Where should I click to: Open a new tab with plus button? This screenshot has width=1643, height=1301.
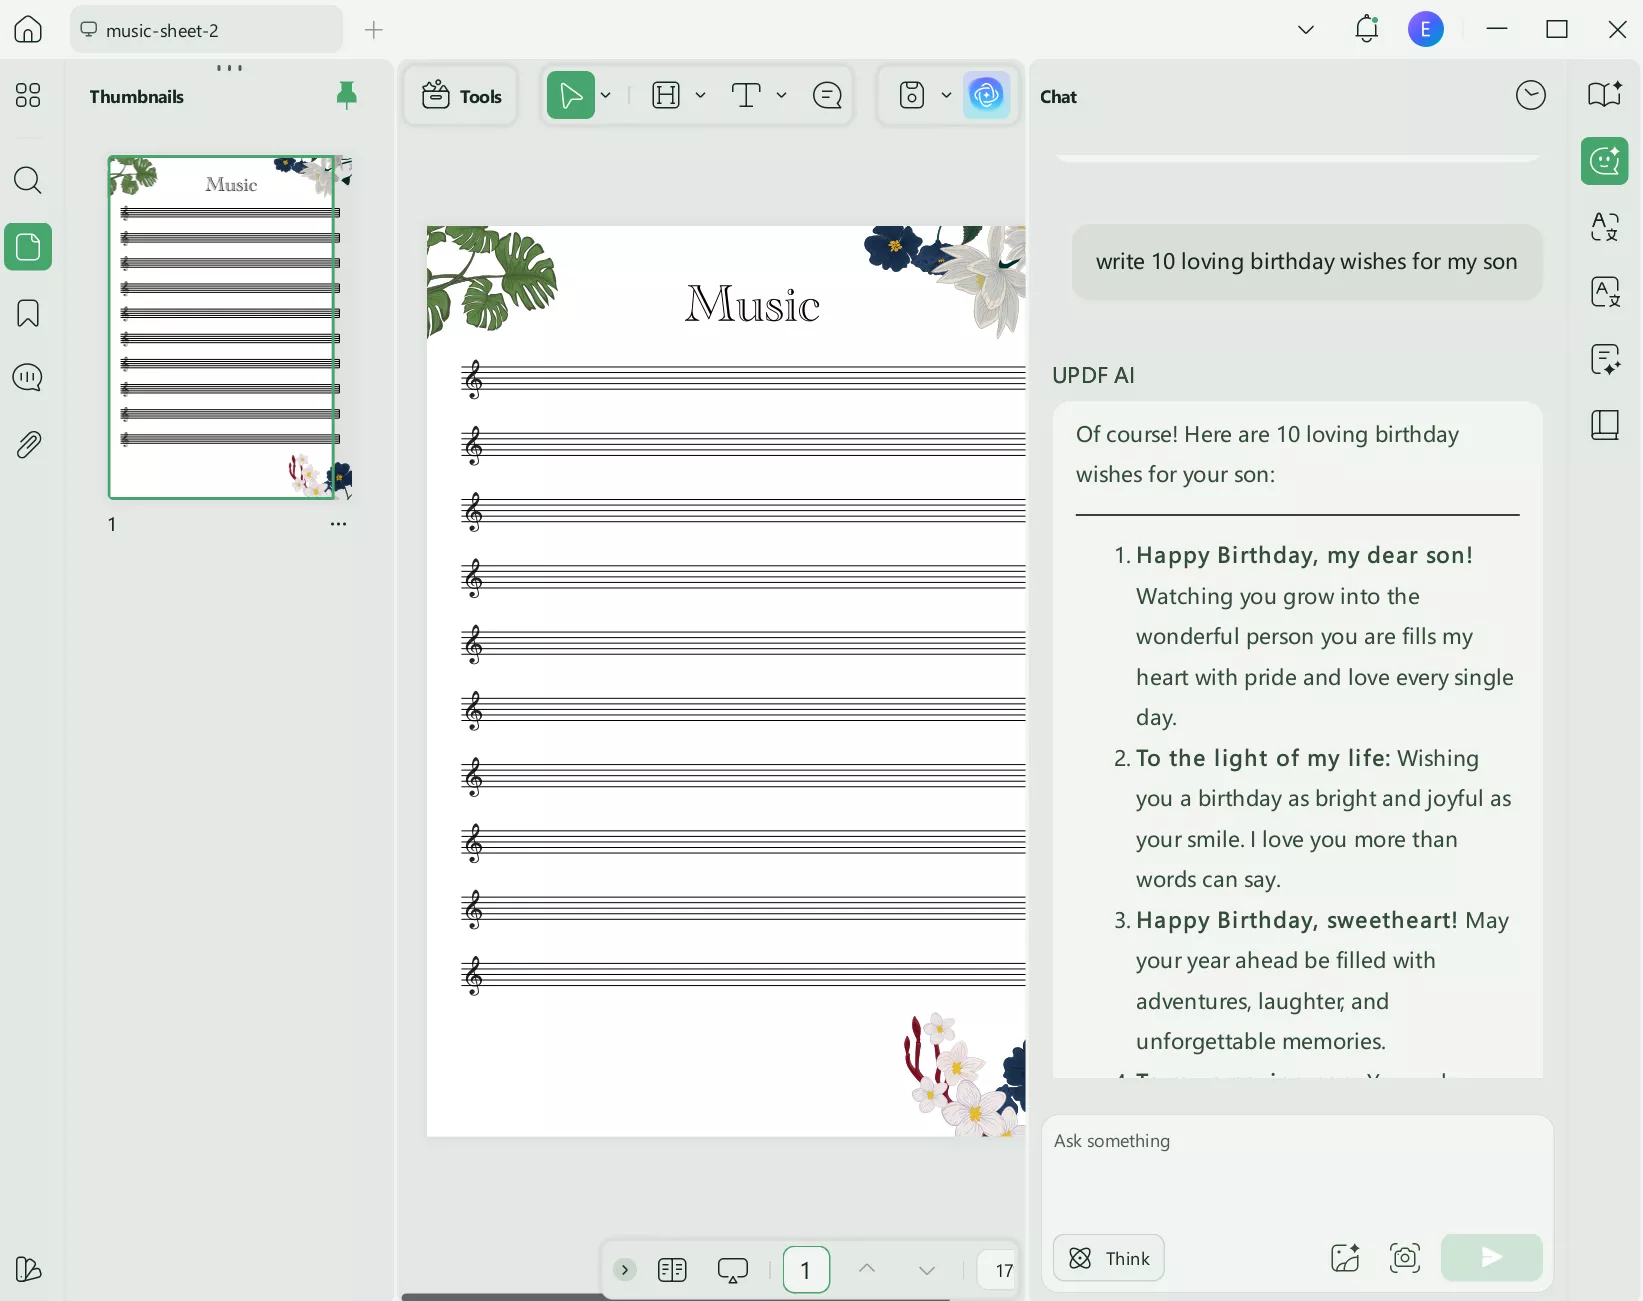[x=374, y=30]
